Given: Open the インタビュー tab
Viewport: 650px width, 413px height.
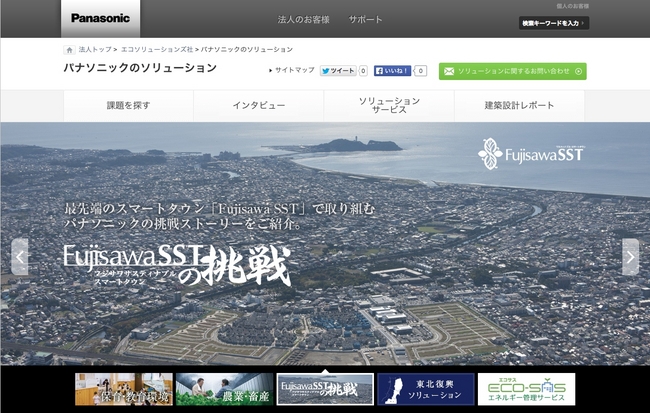Looking at the screenshot, I should [x=258, y=106].
